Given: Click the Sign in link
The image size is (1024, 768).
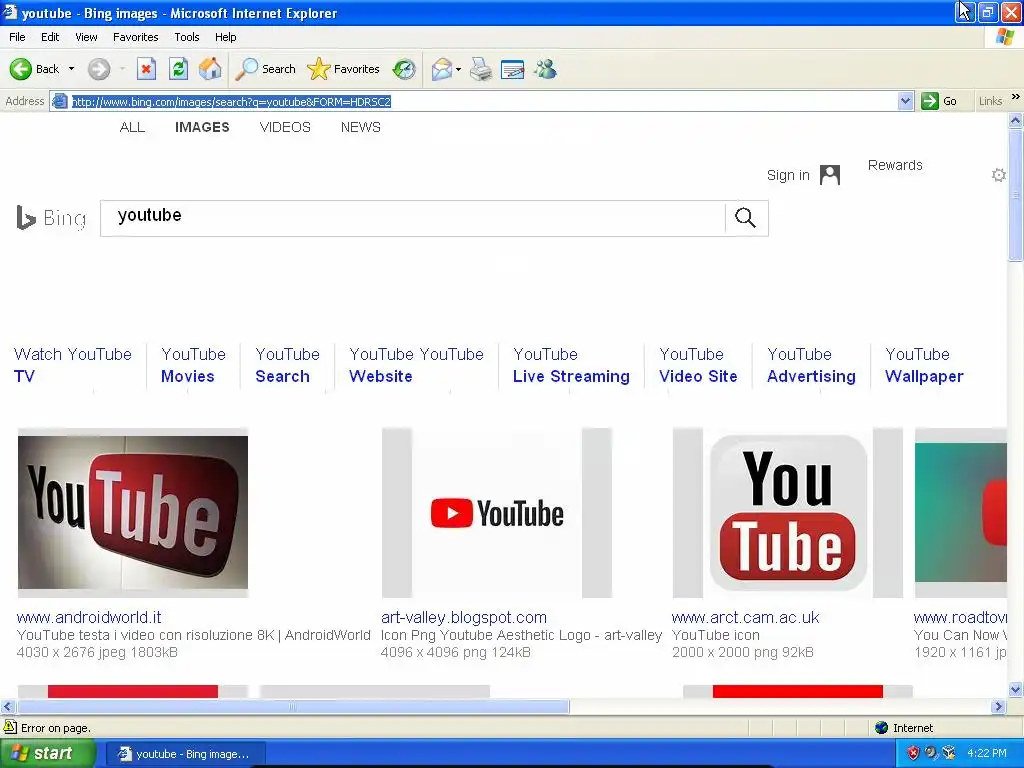Looking at the screenshot, I should pos(788,175).
